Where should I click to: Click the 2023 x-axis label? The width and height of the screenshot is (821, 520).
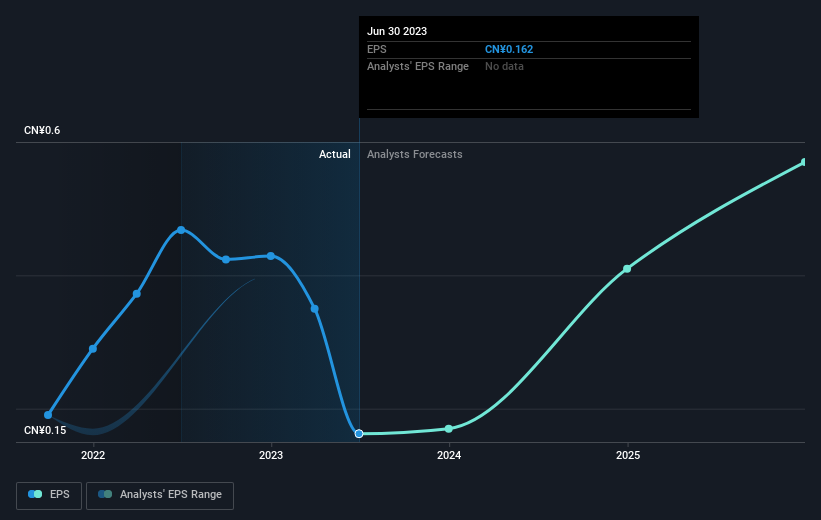point(271,455)
